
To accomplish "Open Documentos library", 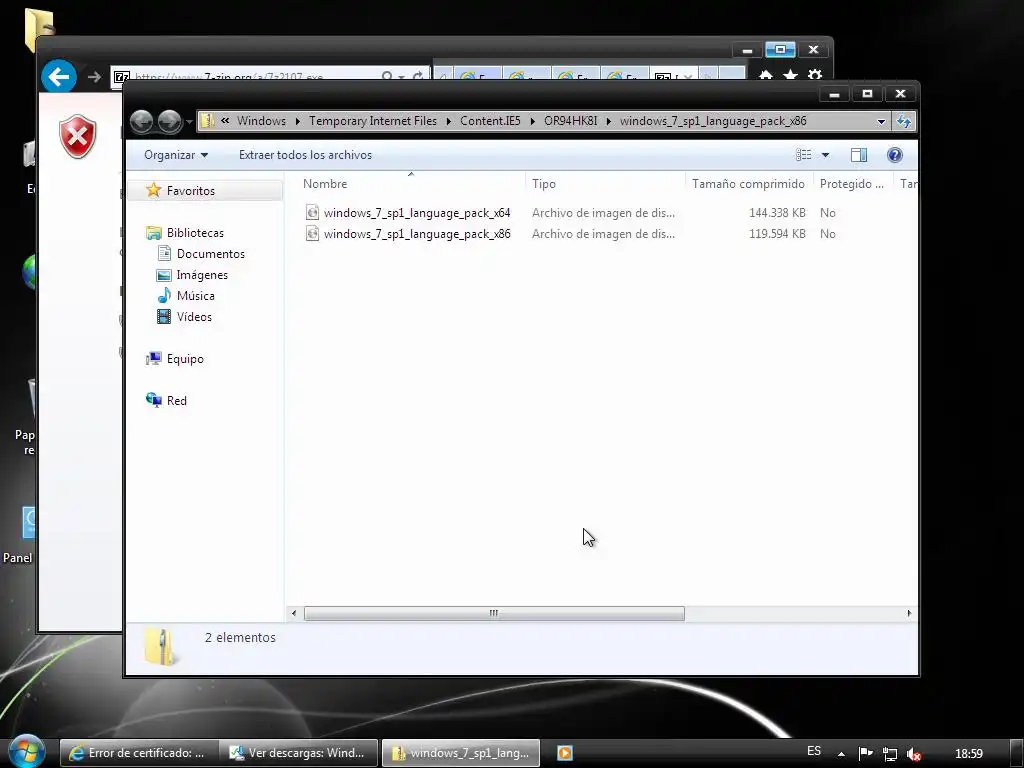I will tap(210, 253).
